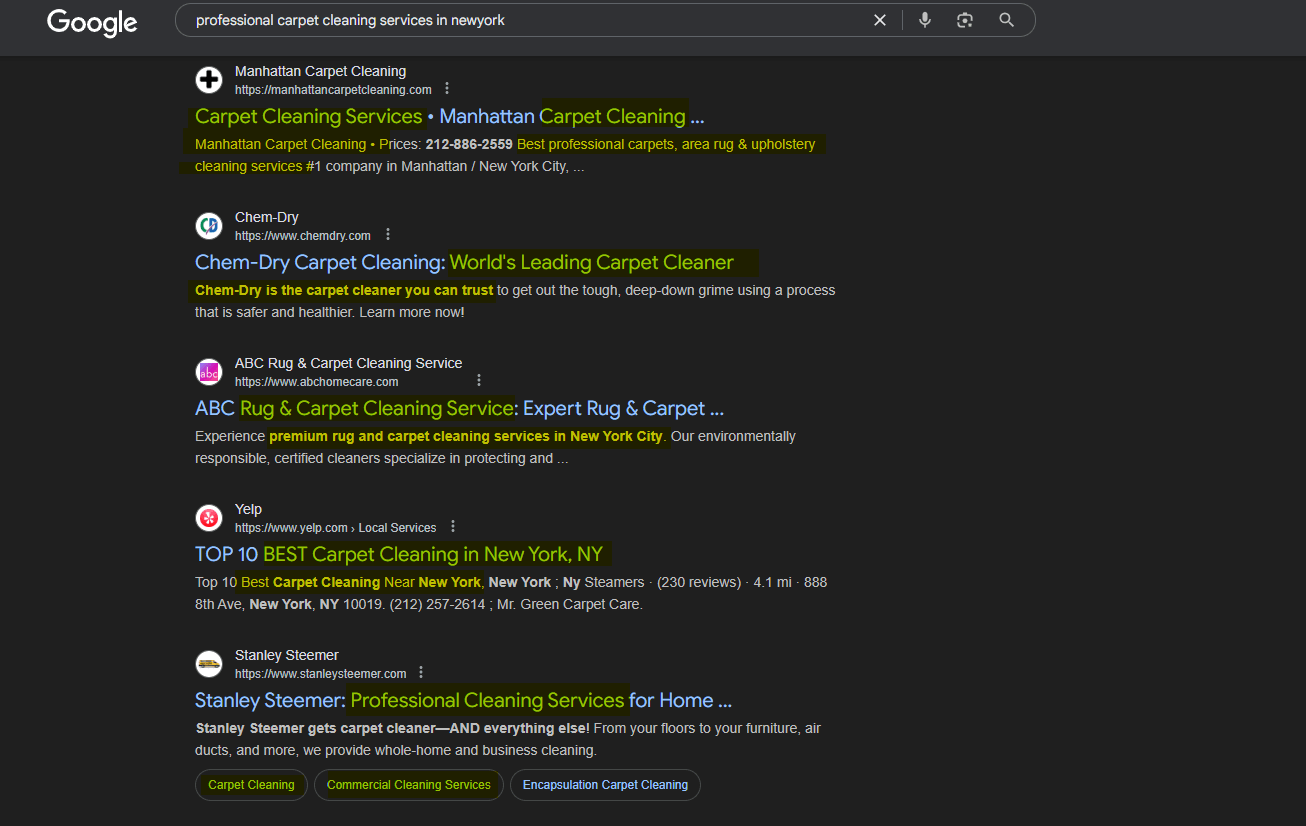Click the https://www.chemdry.com URL text
This screenshot has width=1306, height=826.
[x=303, y=236]
